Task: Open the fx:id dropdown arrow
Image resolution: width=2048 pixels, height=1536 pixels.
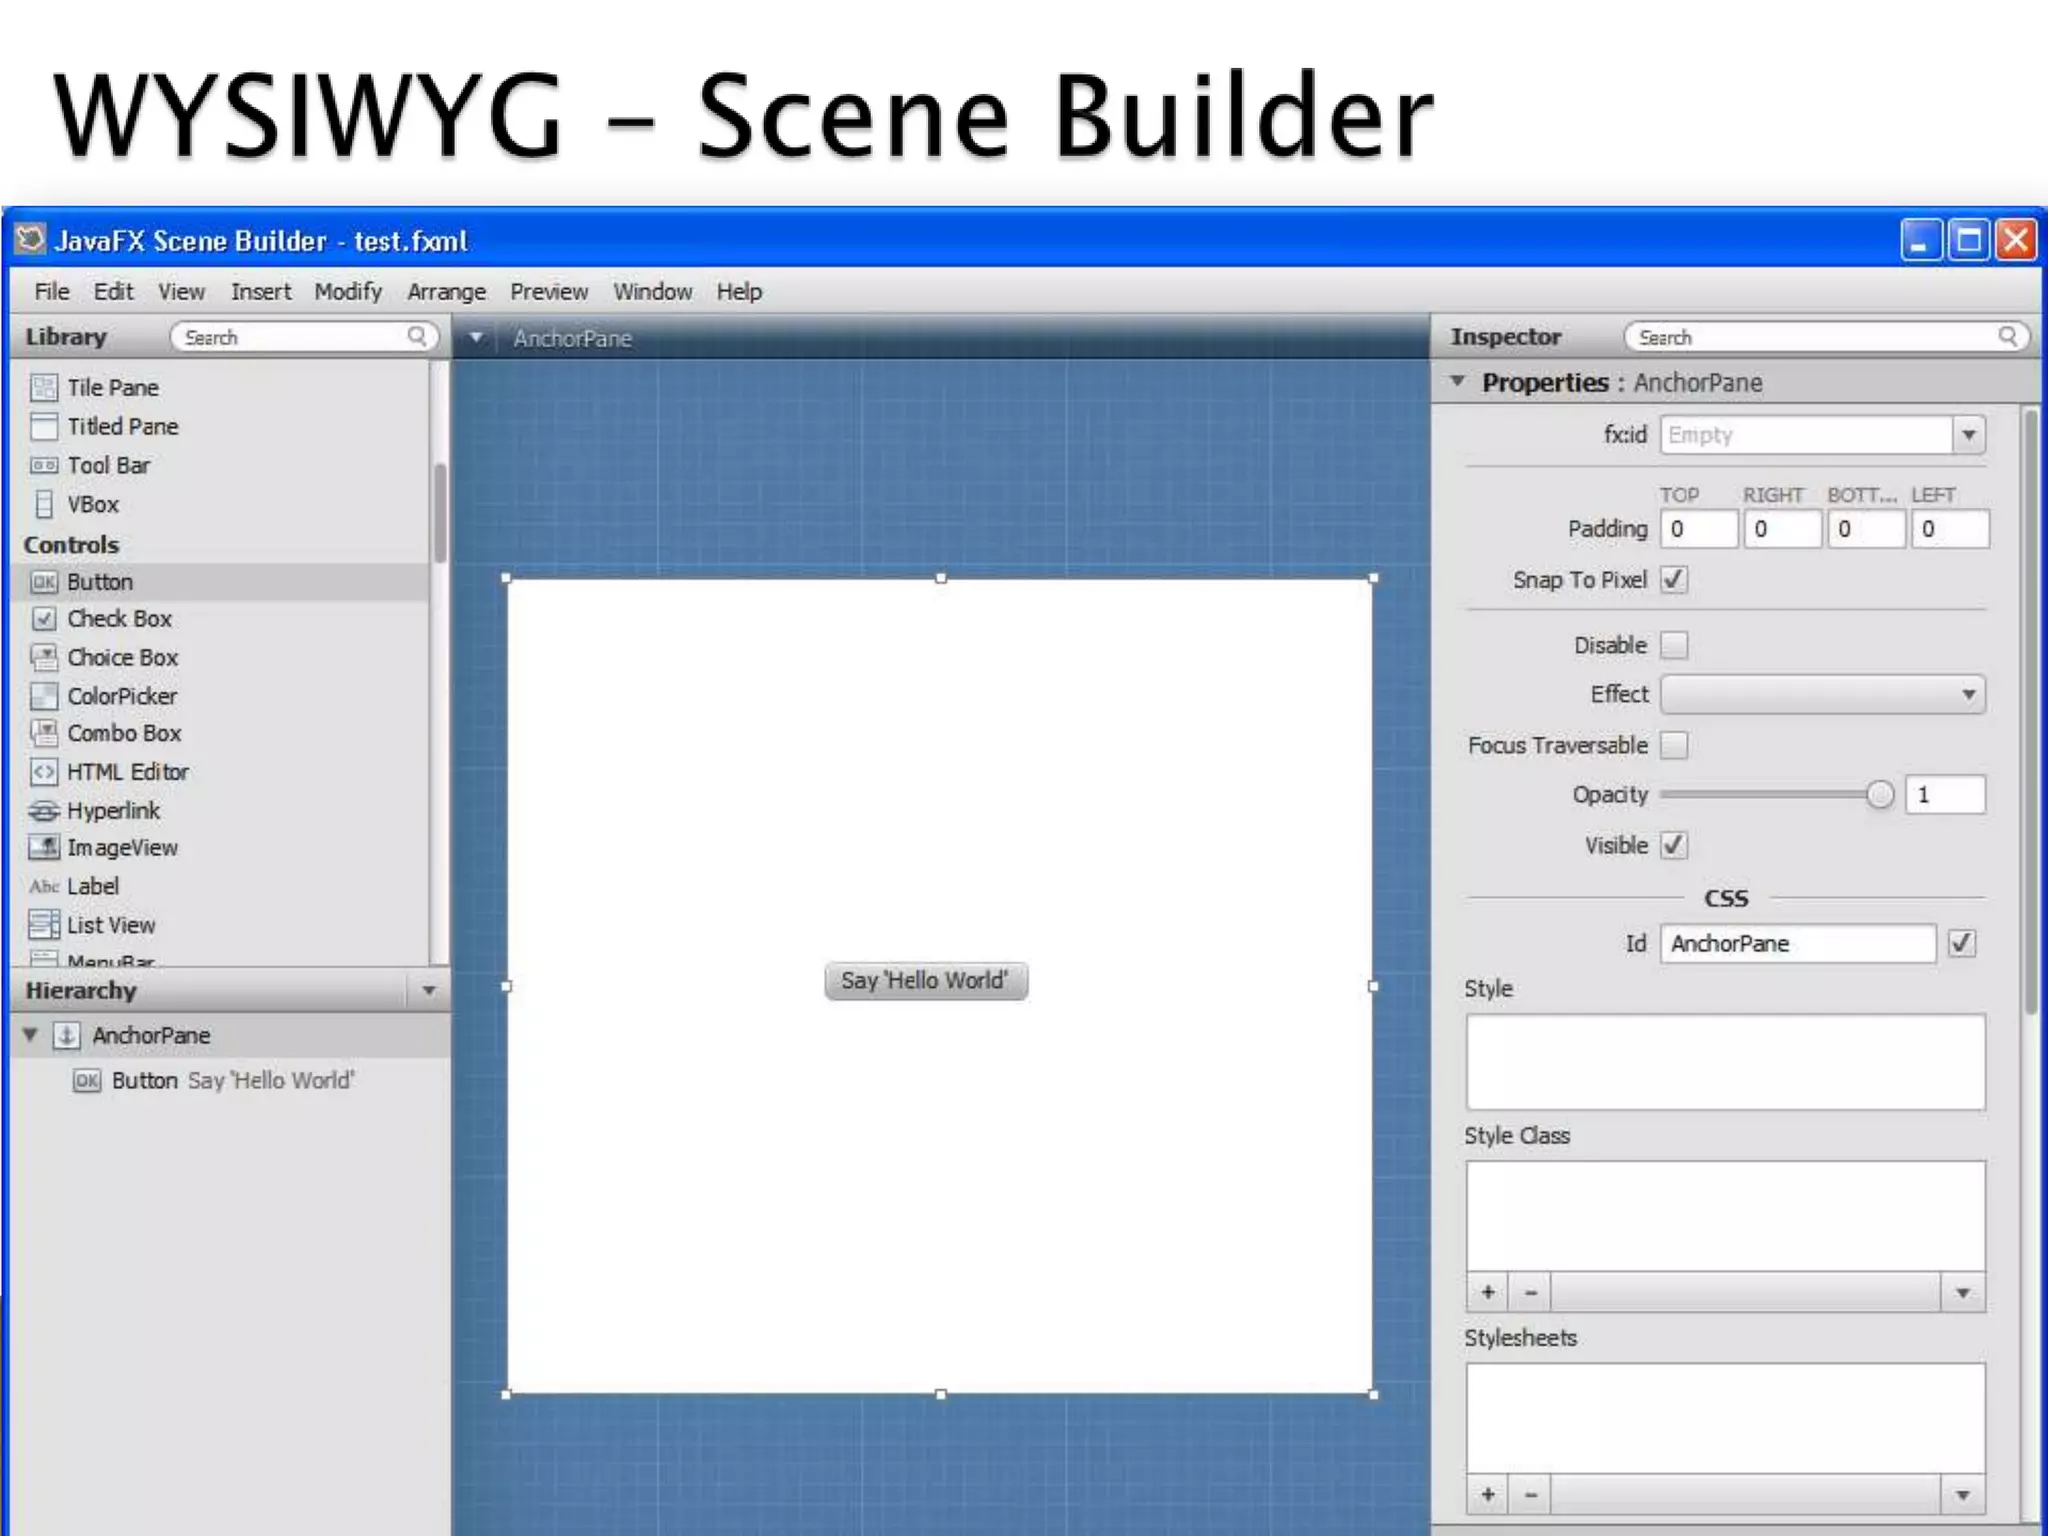Action: (1968, 435)
